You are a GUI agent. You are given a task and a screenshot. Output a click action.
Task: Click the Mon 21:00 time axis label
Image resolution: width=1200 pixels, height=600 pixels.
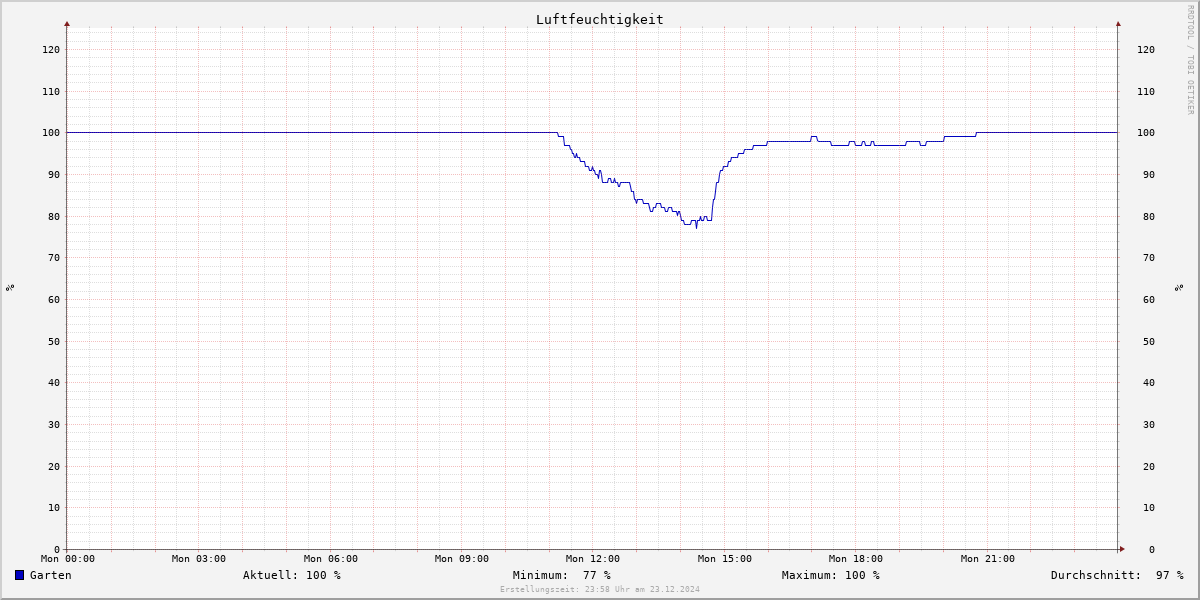(988, 559)
